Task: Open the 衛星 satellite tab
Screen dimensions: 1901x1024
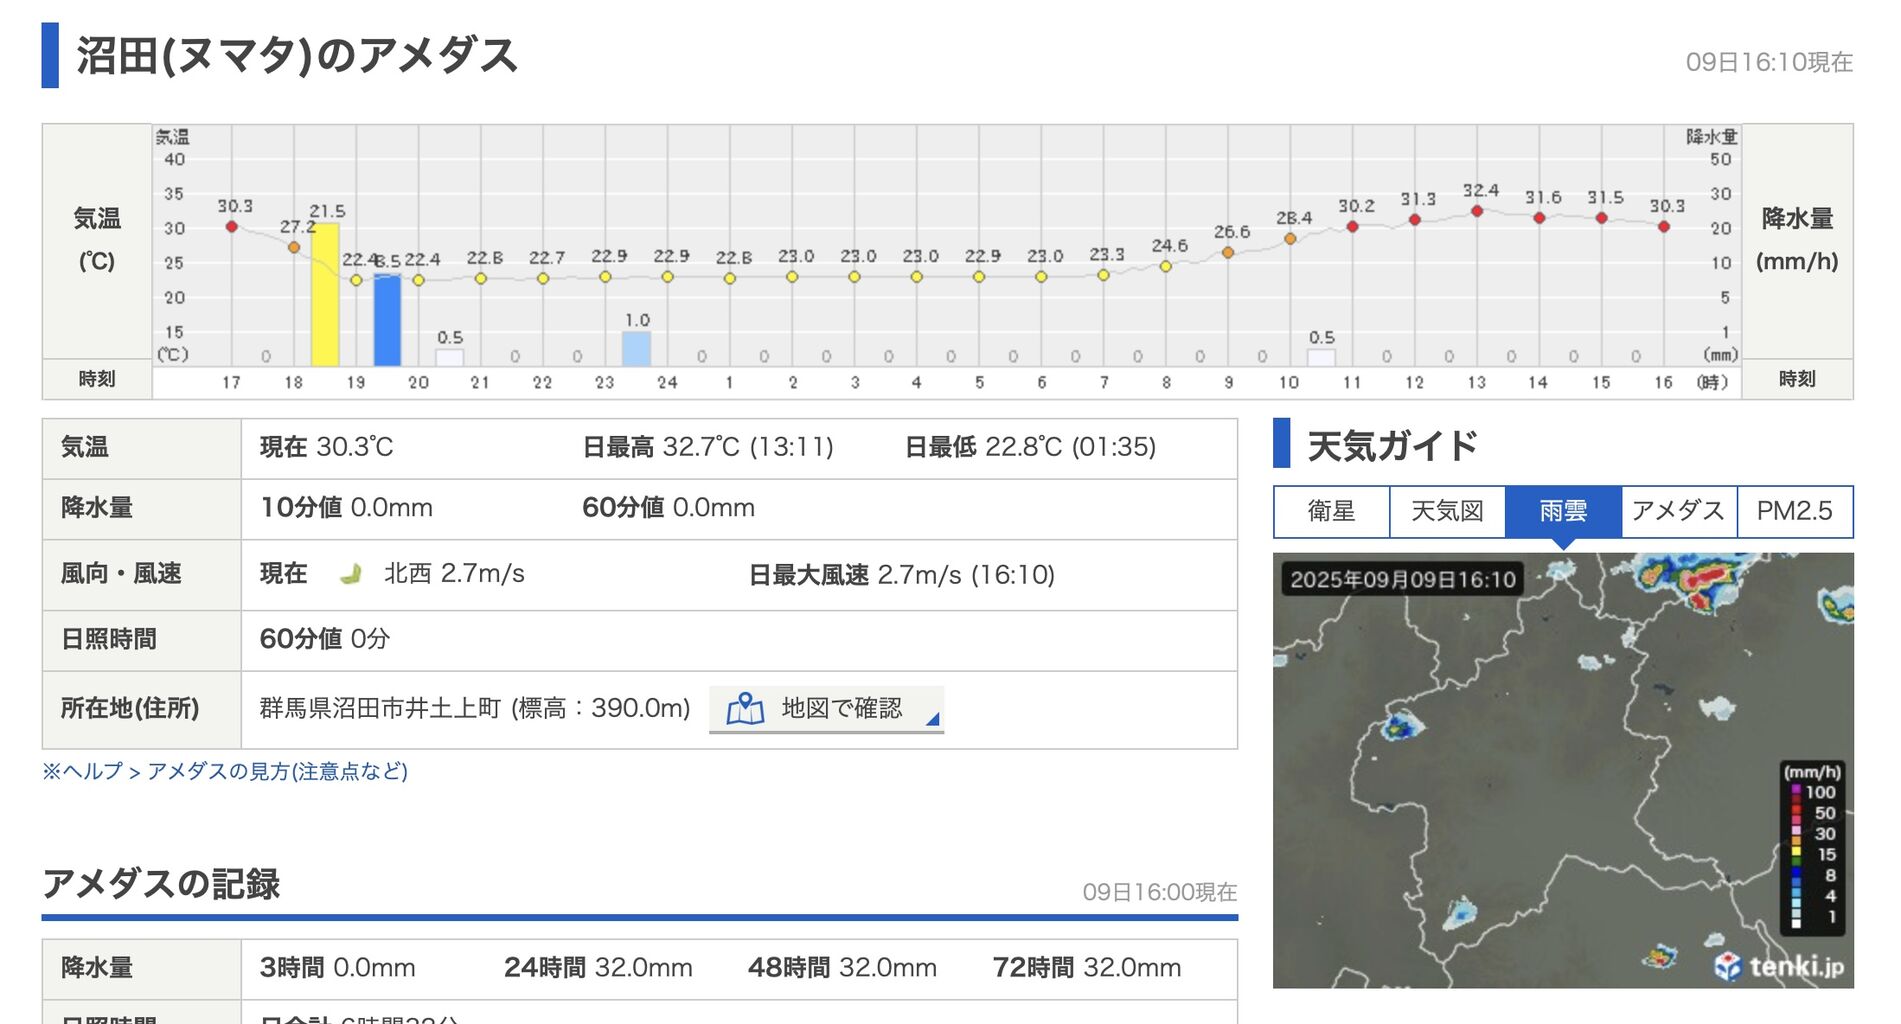Action: pyautogui.click(x=1331, y=511)
